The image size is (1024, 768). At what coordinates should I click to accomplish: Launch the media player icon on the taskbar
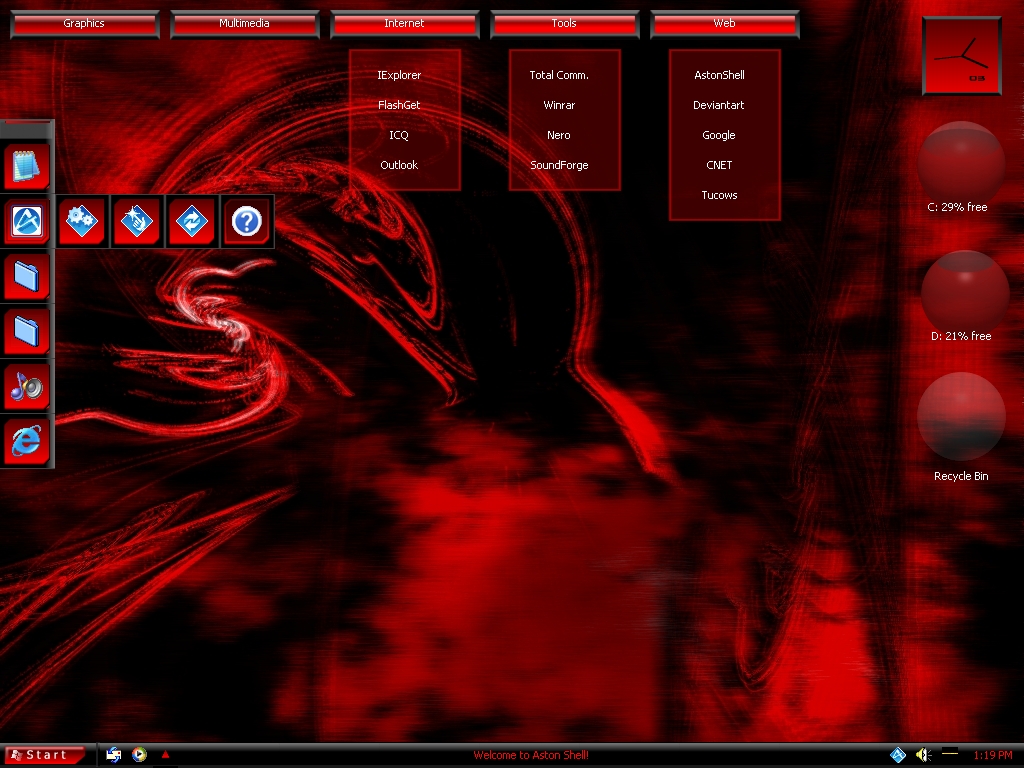(x=139, y=754)
